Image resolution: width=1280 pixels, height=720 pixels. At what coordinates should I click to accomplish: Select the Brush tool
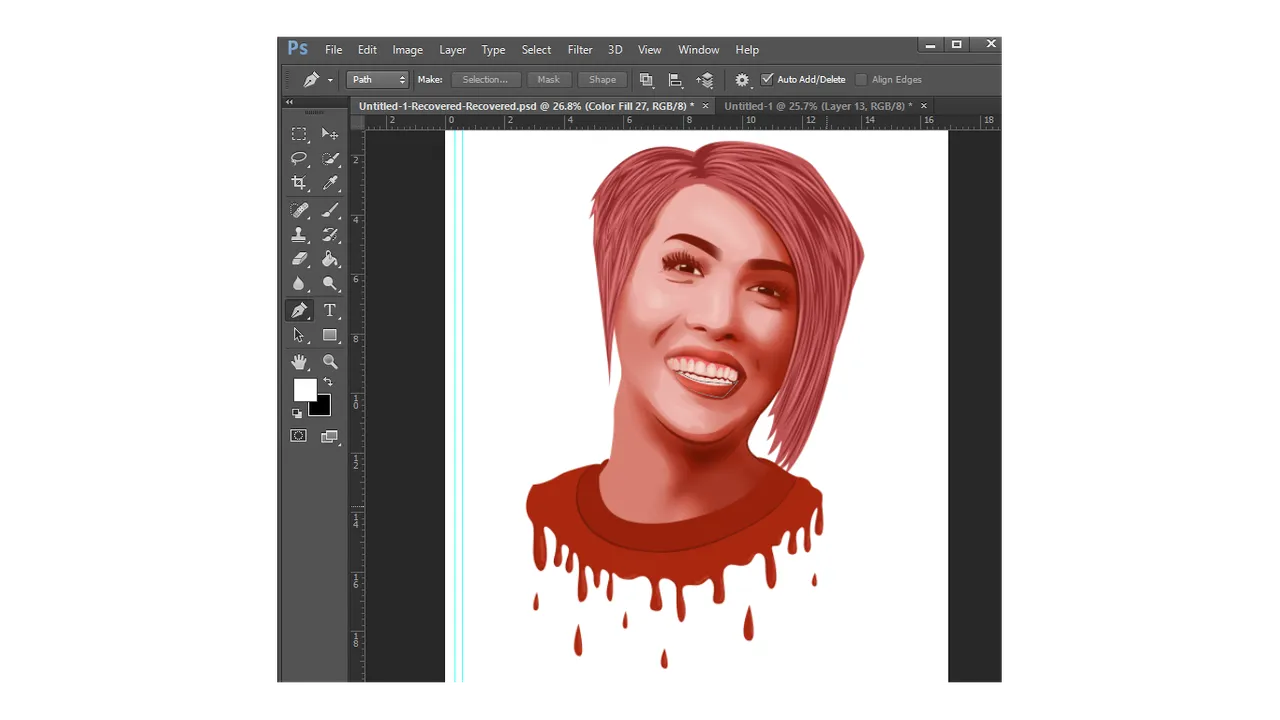point(330,210)
